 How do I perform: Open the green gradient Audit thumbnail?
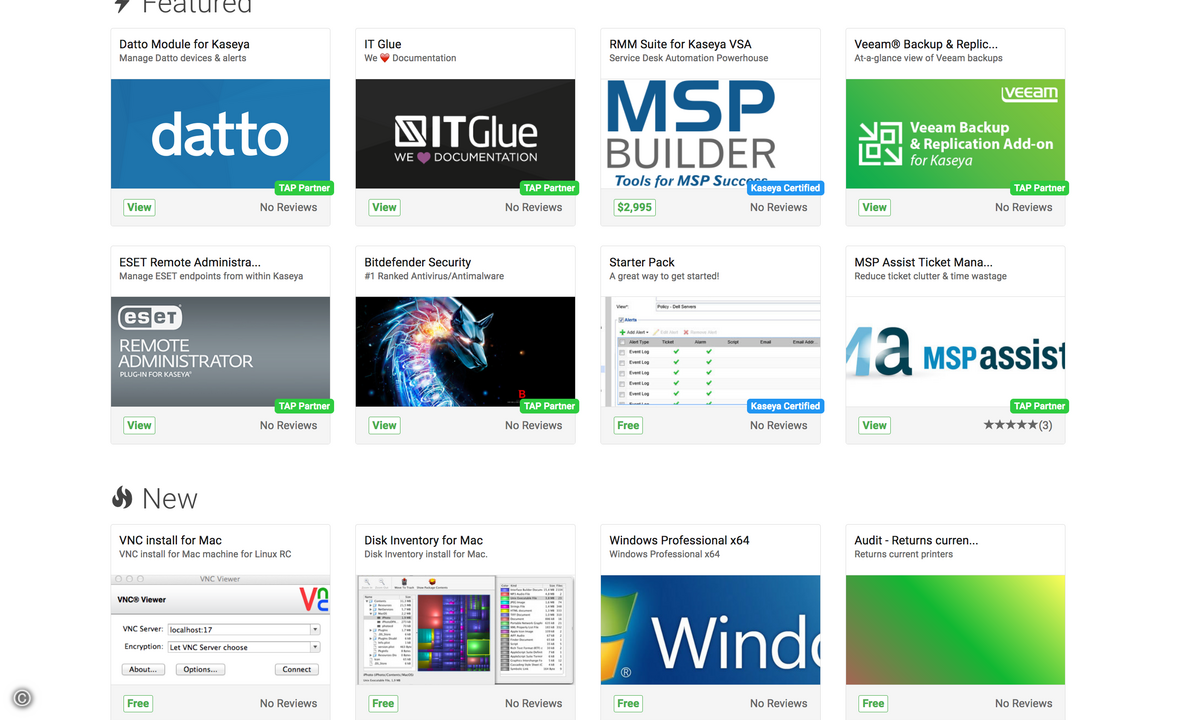[x=955, y=630]
